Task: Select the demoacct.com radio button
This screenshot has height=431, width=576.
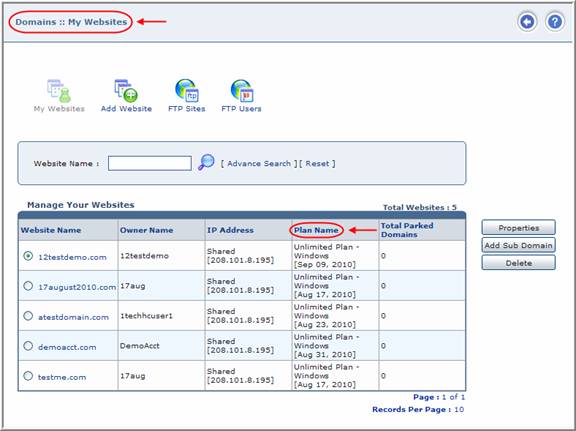Action: pos(28,346)
